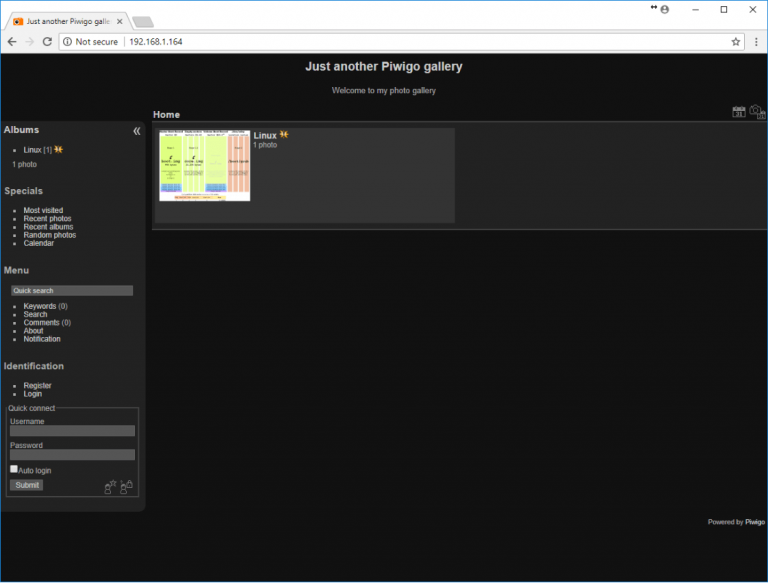Follow the Piwigo link in footer
This screenshot has width=768, height=583.
pyautogui.click(x=755, y=522)
